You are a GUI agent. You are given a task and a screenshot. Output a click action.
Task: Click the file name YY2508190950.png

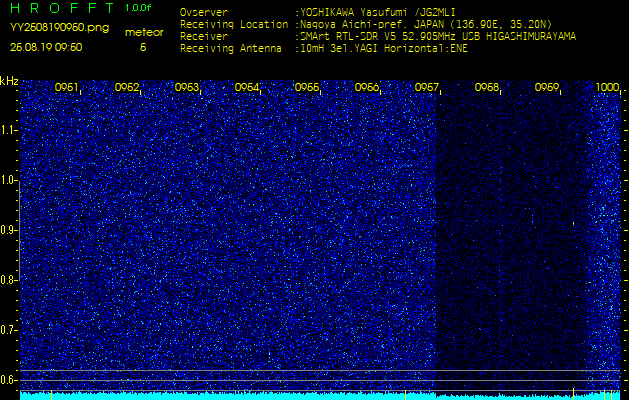(59, 28)
